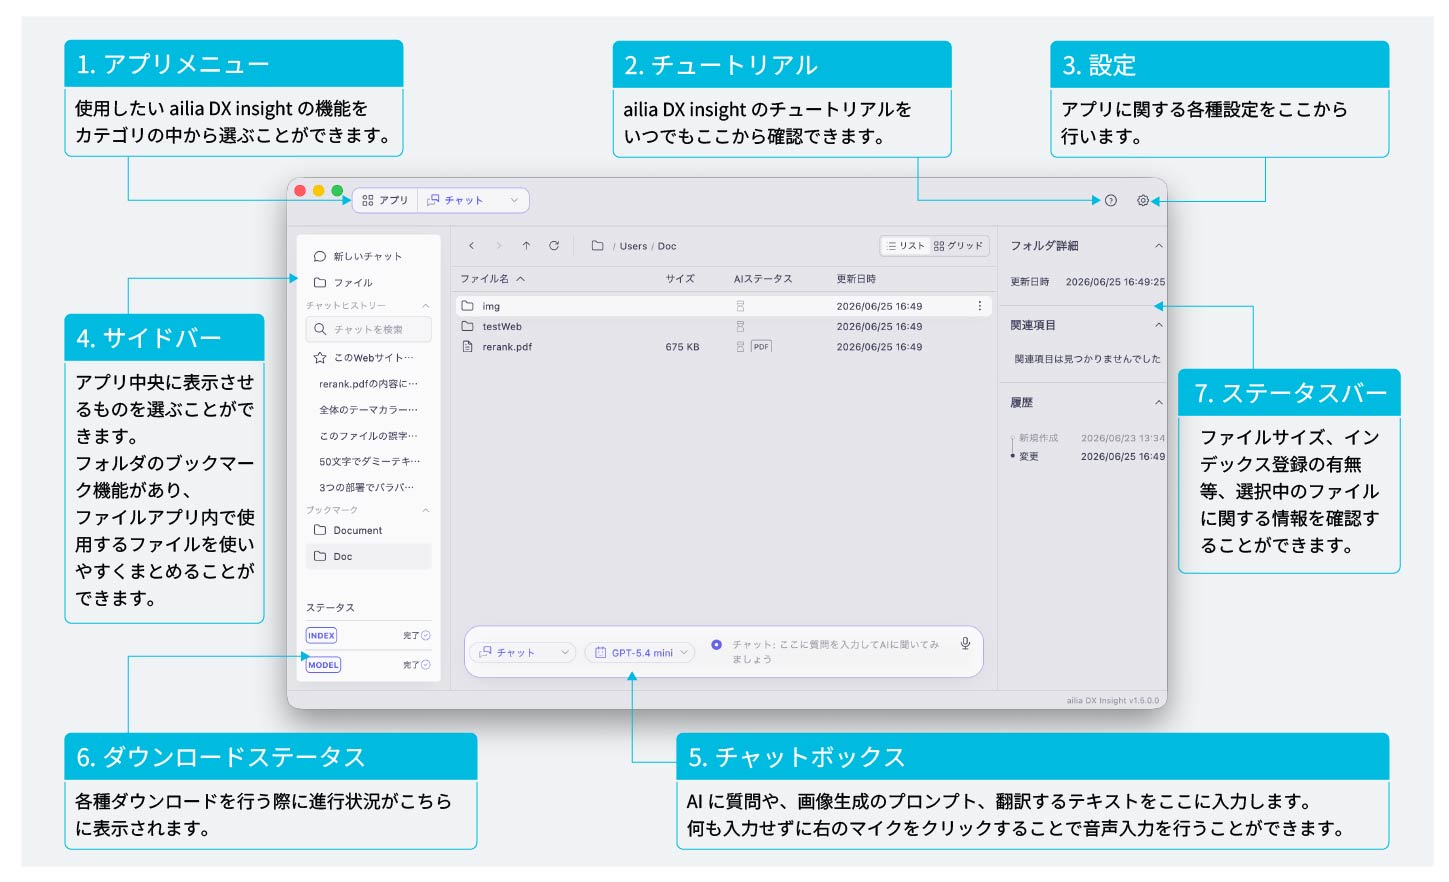Viewport: 1449px width, 882px height.
Task: Open the チャット mode dropdown in the chat box
Action: [x=523, y=653]
